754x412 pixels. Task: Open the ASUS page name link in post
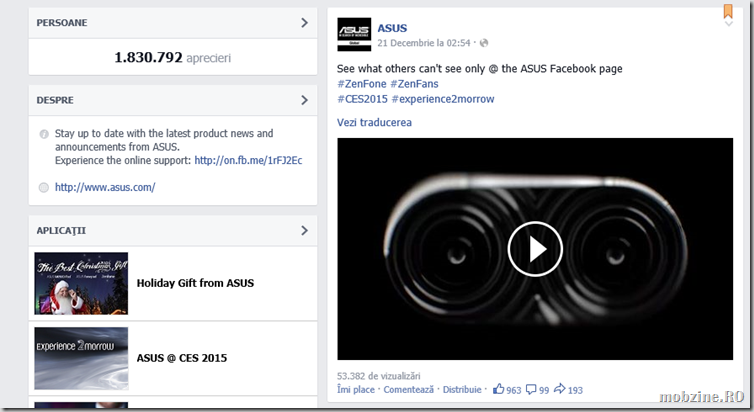click(x=392, y=28)
